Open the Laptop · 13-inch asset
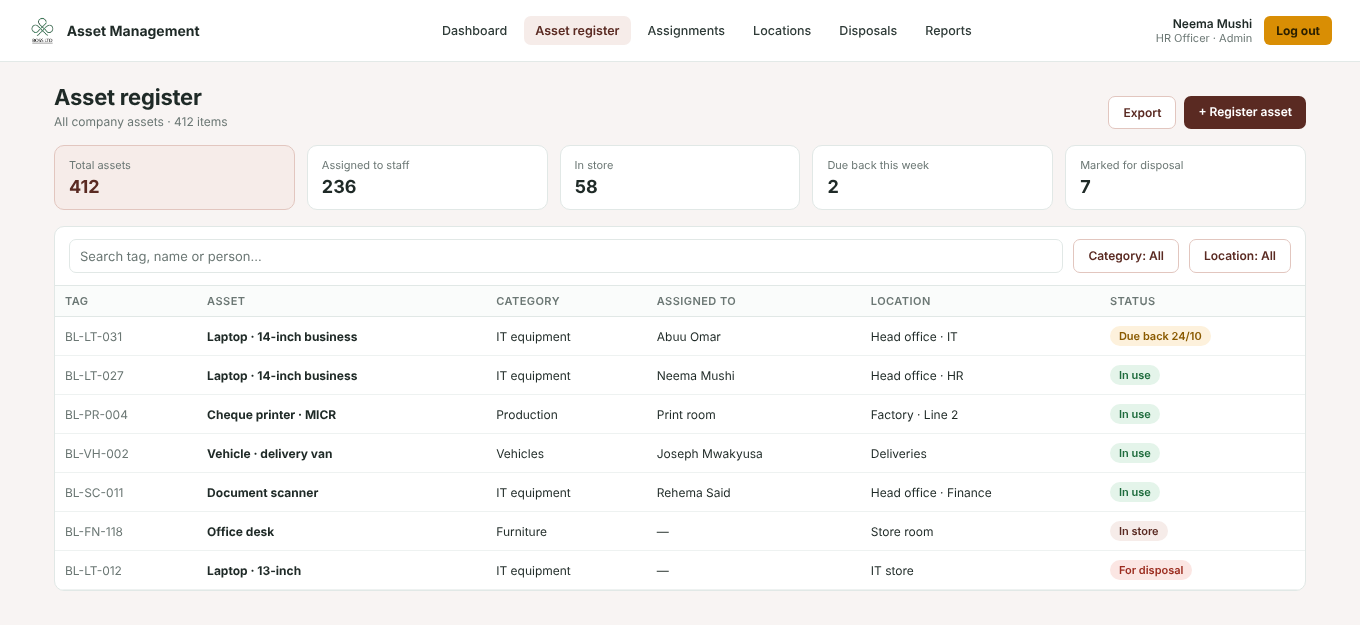This screenshot has height=625, width=1360. pyautogui.click(x=254, y=571)
